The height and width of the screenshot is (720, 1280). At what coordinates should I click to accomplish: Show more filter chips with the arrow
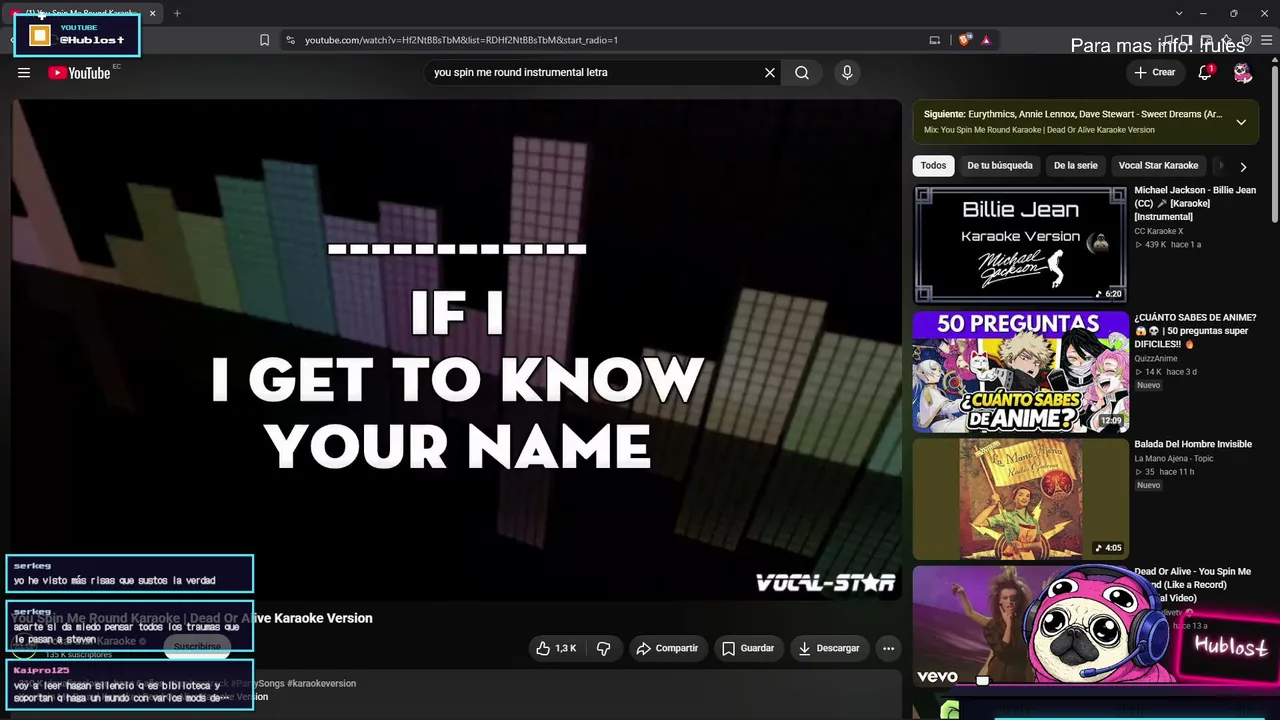(1243, 167)
